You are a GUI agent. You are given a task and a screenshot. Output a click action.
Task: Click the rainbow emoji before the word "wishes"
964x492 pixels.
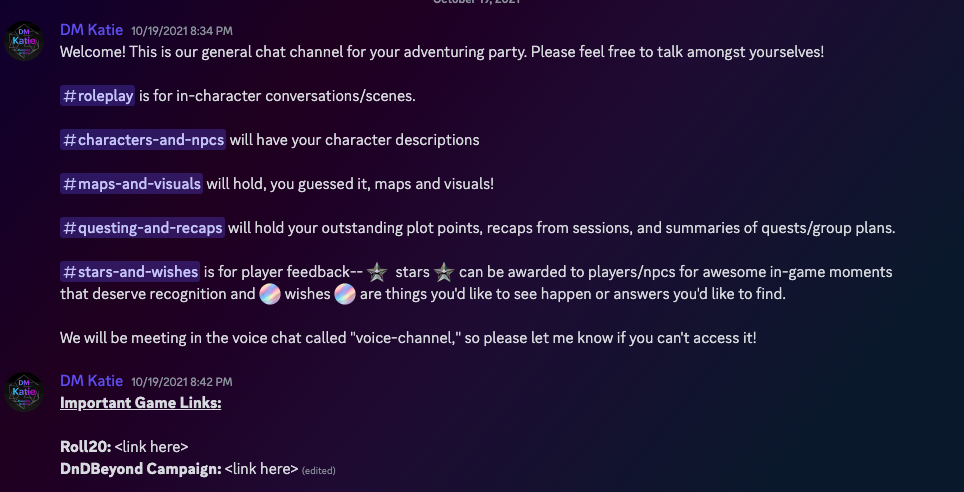(x=269, y=295)
